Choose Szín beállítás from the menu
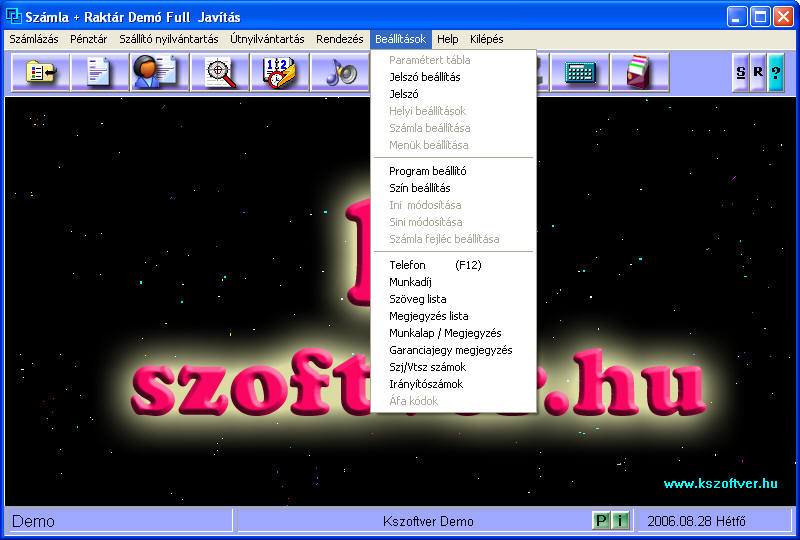The image size is (800, 540). [x=454, y=188]
